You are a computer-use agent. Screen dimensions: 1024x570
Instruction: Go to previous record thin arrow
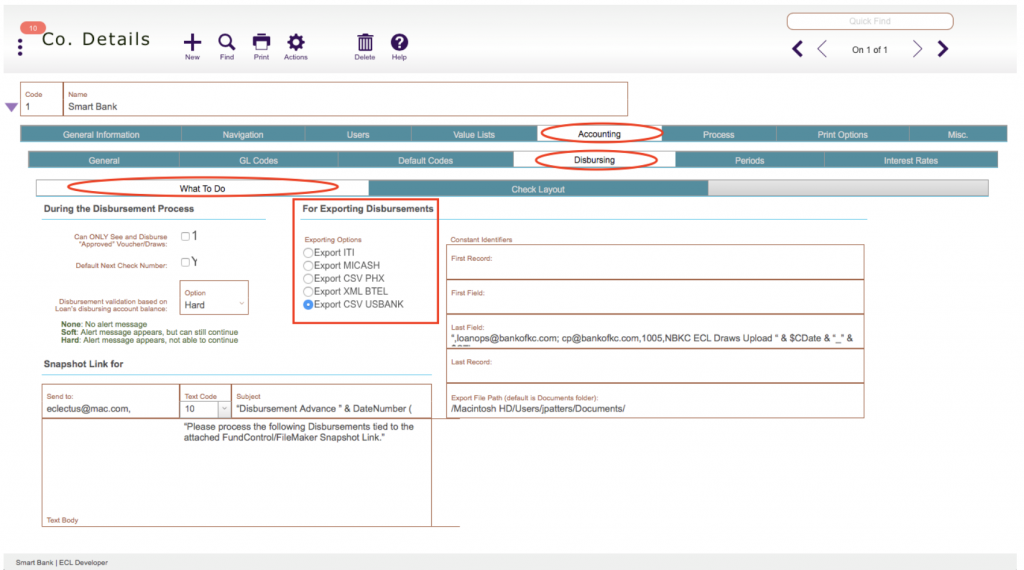(x=822, y=49)
